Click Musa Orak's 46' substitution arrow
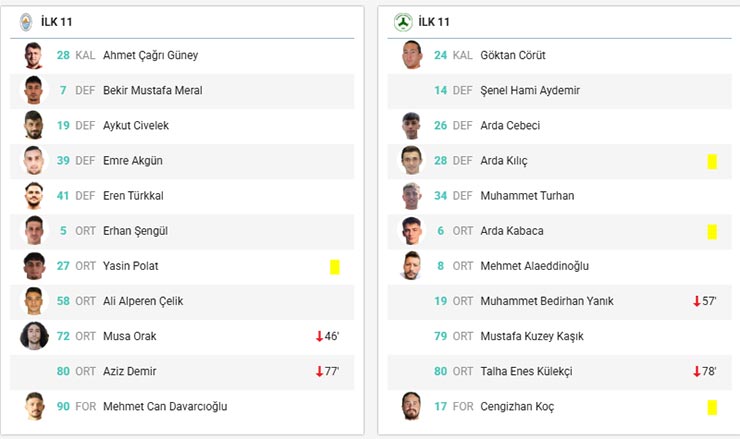740x439 pixels. point(319,336)
